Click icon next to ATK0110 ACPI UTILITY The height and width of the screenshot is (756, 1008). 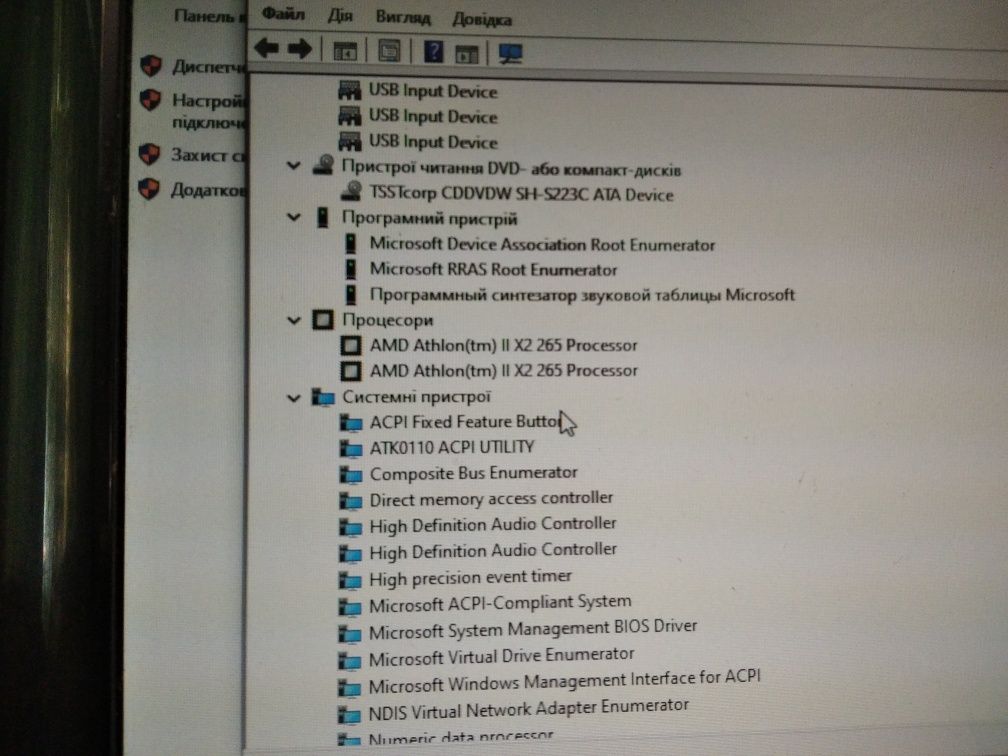tap(350, 449)
